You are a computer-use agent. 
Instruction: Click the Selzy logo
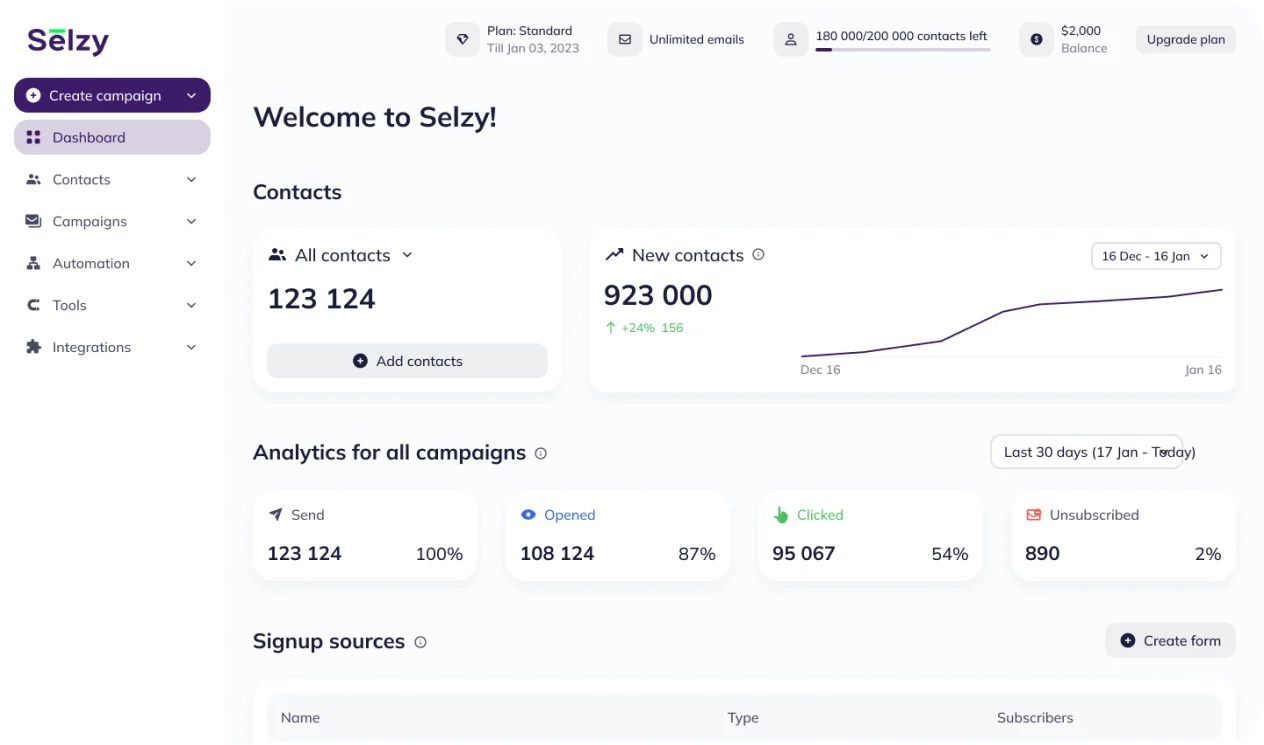point(68,41)
